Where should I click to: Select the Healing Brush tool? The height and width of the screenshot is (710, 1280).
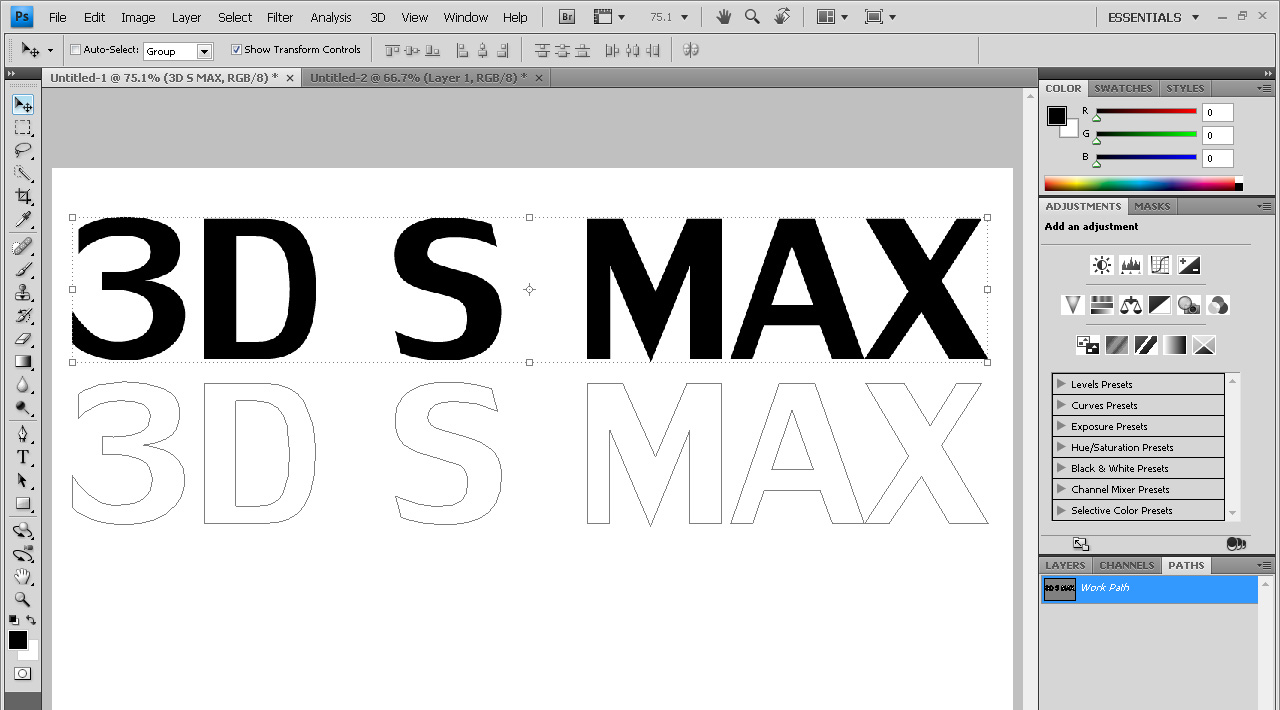coord(22,246)
